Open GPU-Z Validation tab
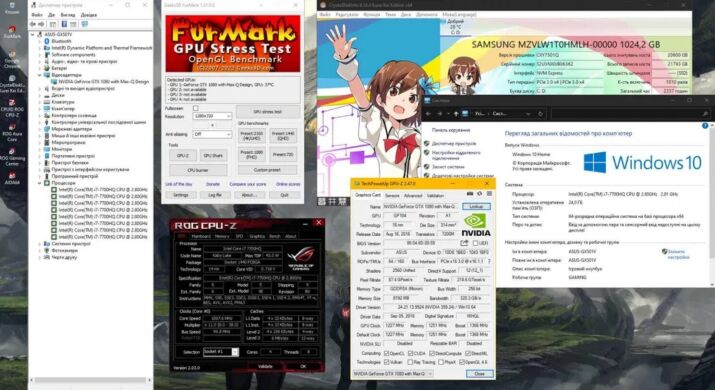Viewport: 715px width, 390px height. (x=435, y=195)
